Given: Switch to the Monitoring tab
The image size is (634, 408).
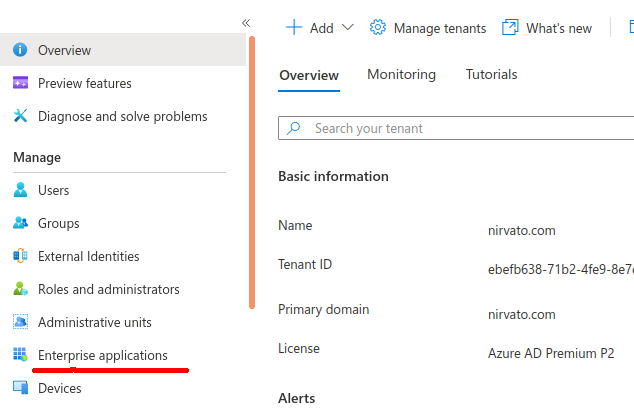Looking at the screenshot, I should click(x=402, y=74).
